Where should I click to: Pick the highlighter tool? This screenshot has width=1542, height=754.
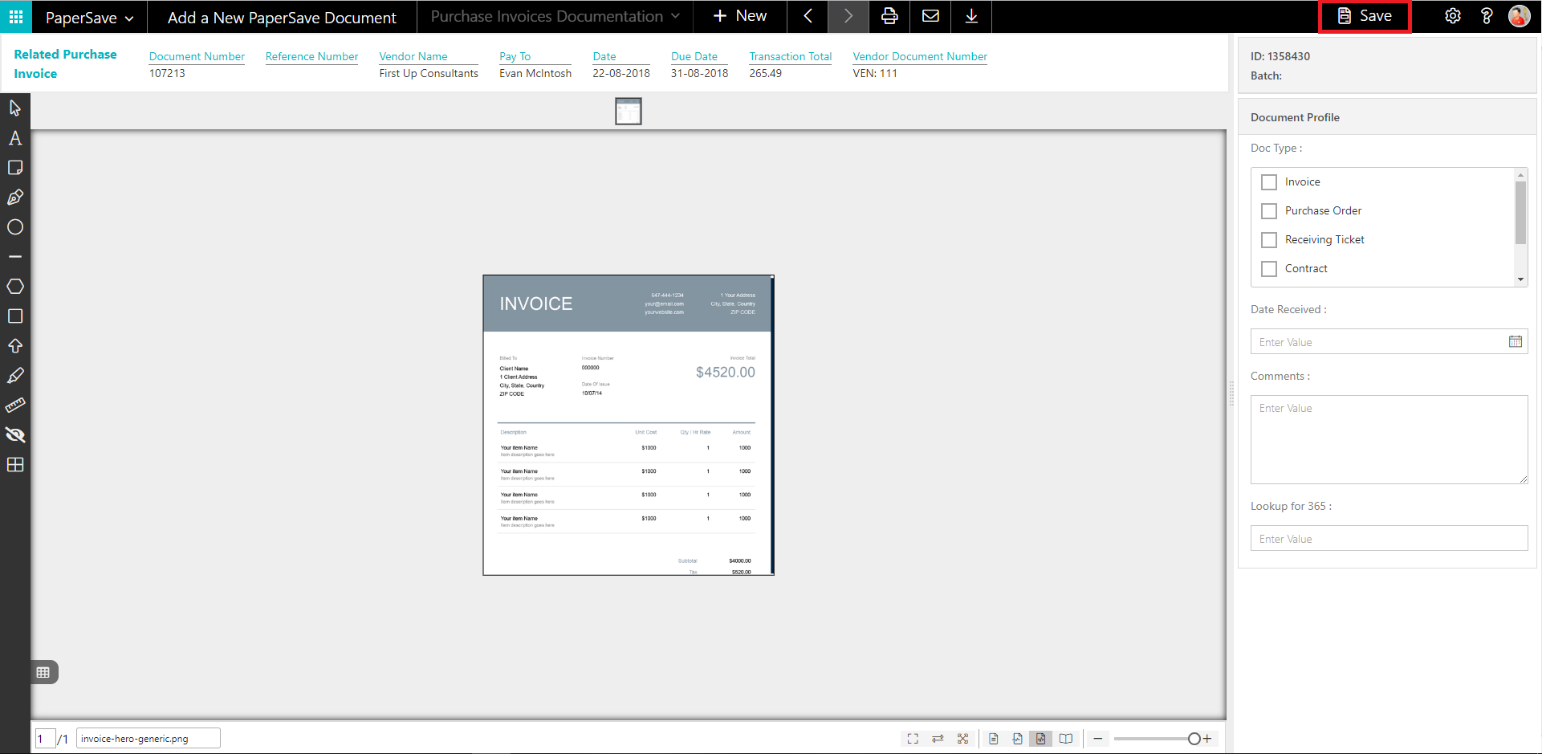tap(15, 376)
